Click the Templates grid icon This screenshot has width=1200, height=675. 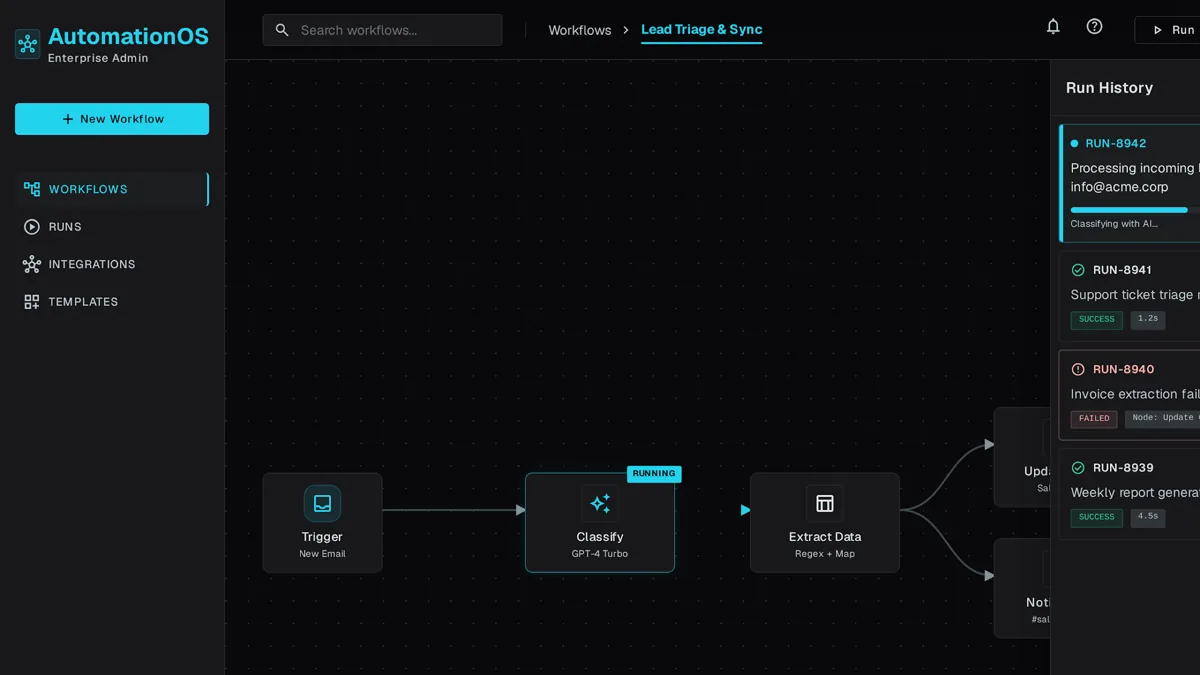[32, 302]
